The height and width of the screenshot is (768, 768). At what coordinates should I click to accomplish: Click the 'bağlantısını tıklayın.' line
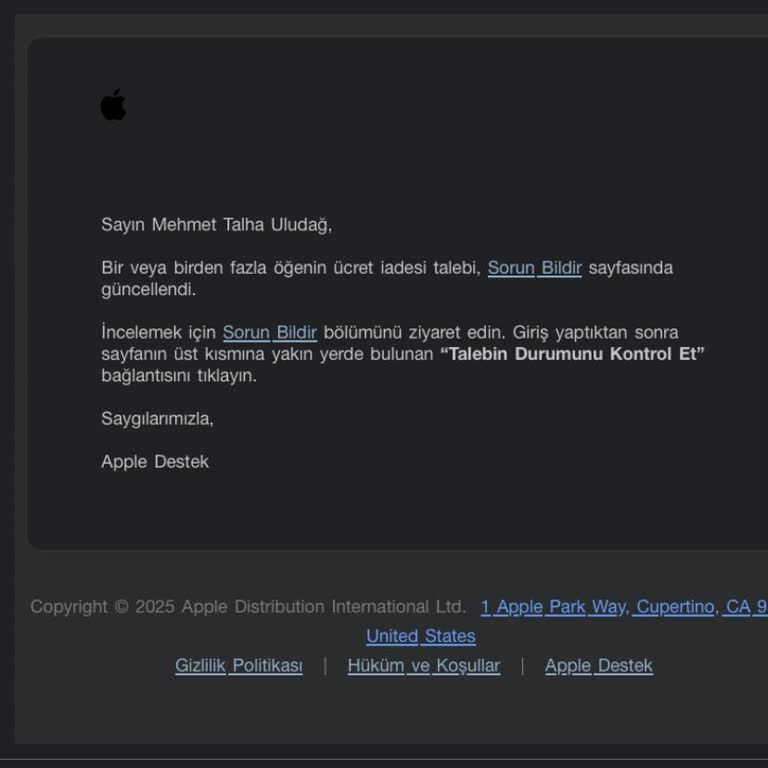click(x=179, y=376)
